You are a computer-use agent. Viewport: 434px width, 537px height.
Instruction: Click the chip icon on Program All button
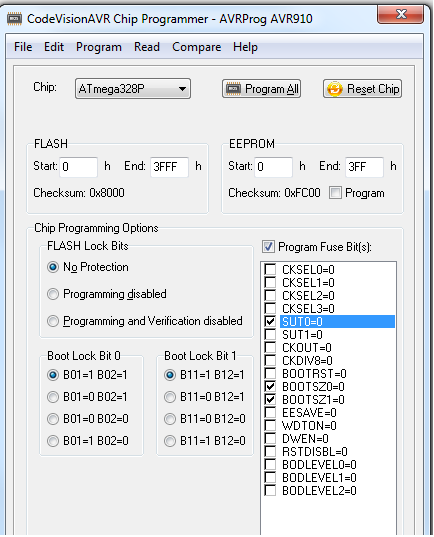(x=234, y=89)
